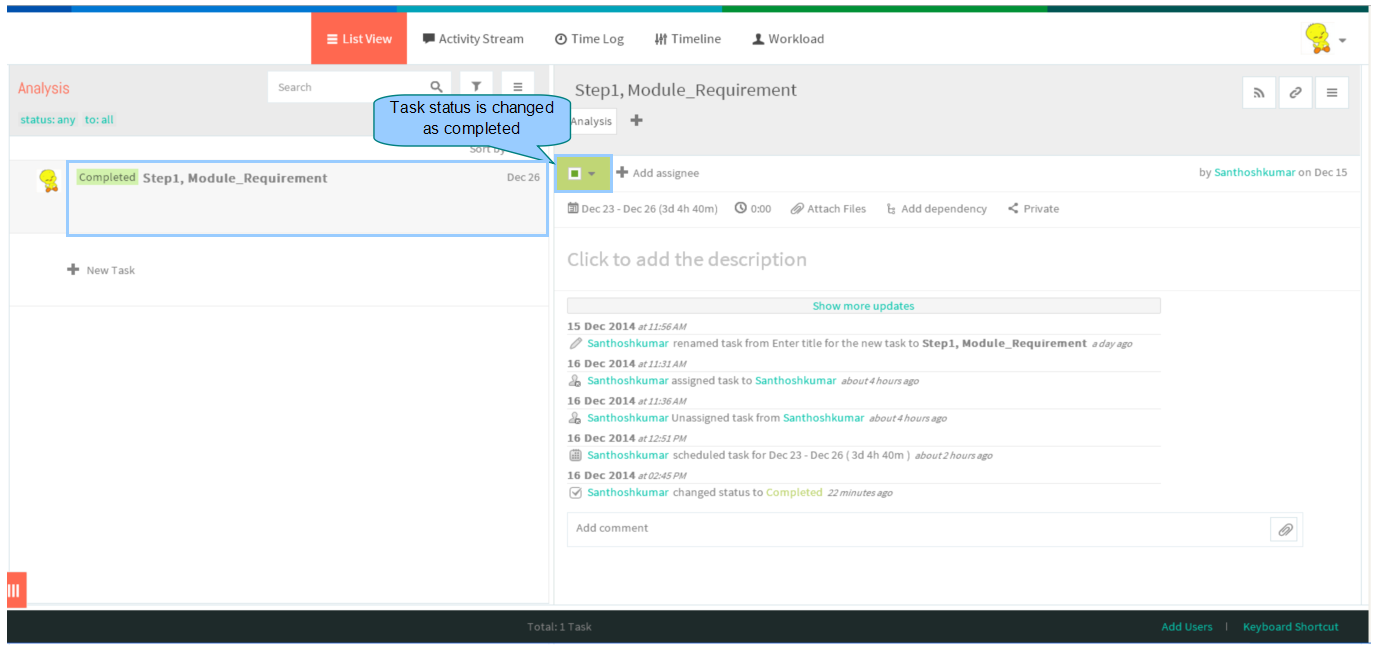Viewport: 1375px width, 650px height.
Task: Switch to Timeline view
Action: coord(687,39)
